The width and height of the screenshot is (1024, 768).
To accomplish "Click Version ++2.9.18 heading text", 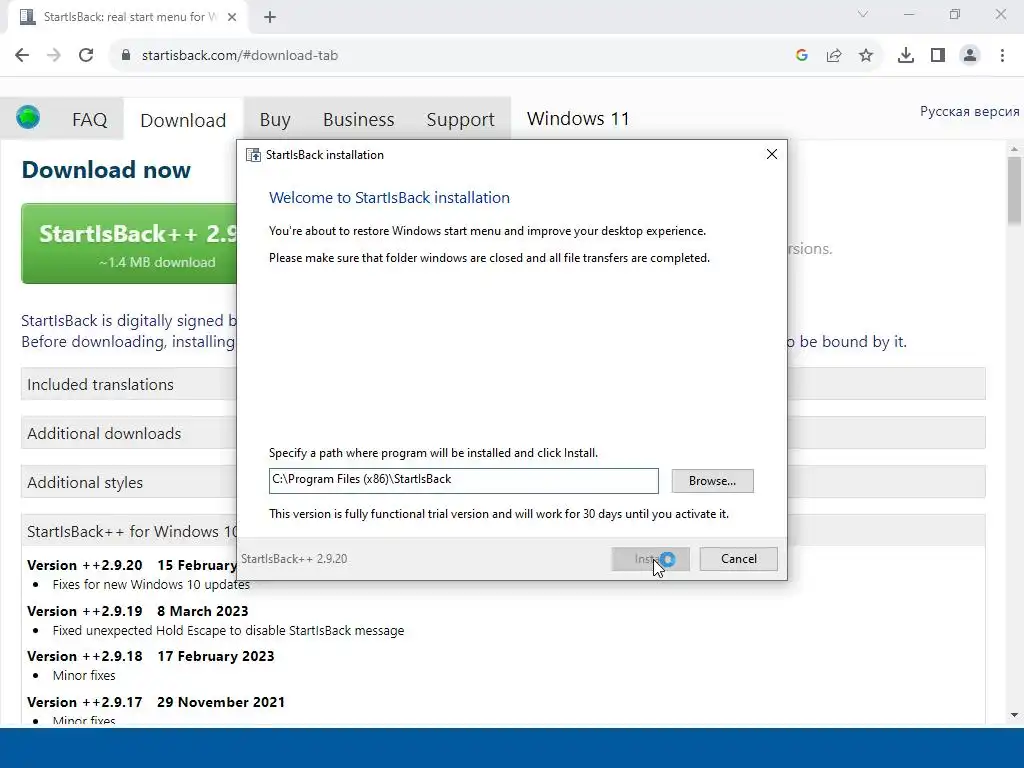I will [151, 656].
